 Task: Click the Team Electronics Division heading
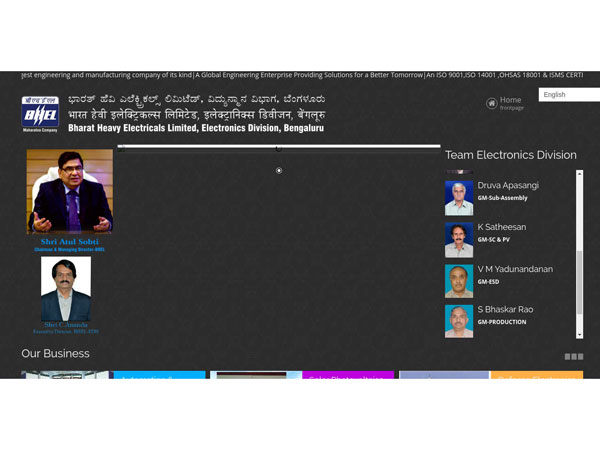[x=510, y=155]
